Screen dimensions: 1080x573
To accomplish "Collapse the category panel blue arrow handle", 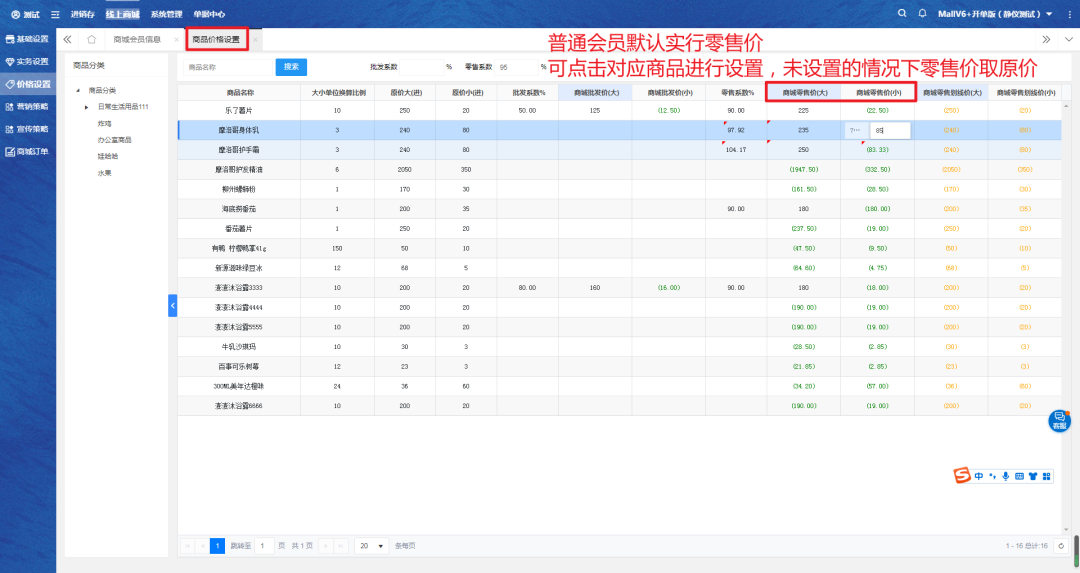I will tap(172, 305).
